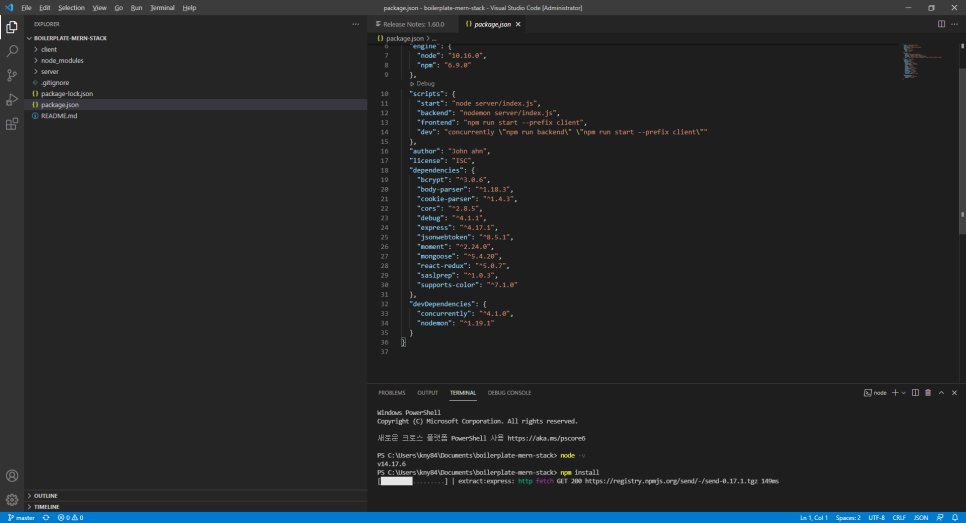Close the terminal panel
This screenshot has height=523, width=966.
pyautogui.click(x=954, y=392)
